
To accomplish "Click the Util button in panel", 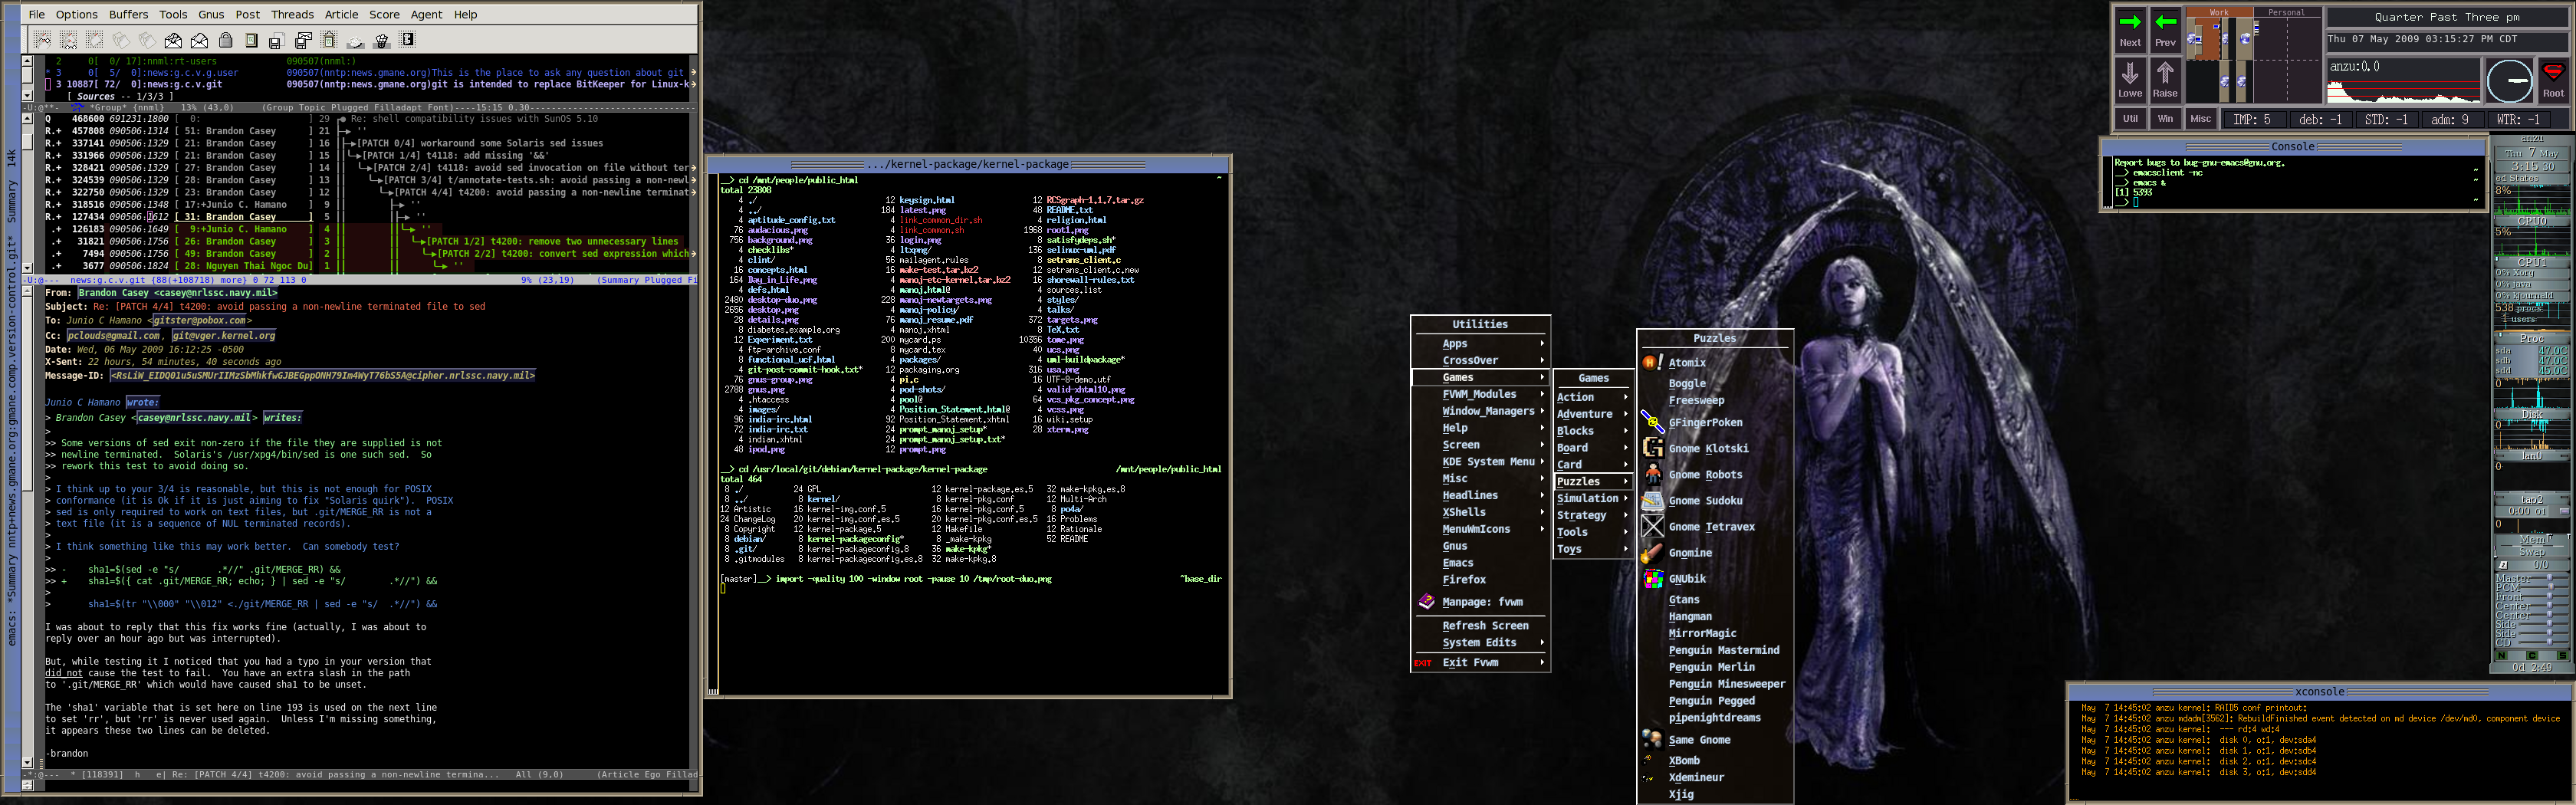I will pyautogui.click(x=2130, y=119).
